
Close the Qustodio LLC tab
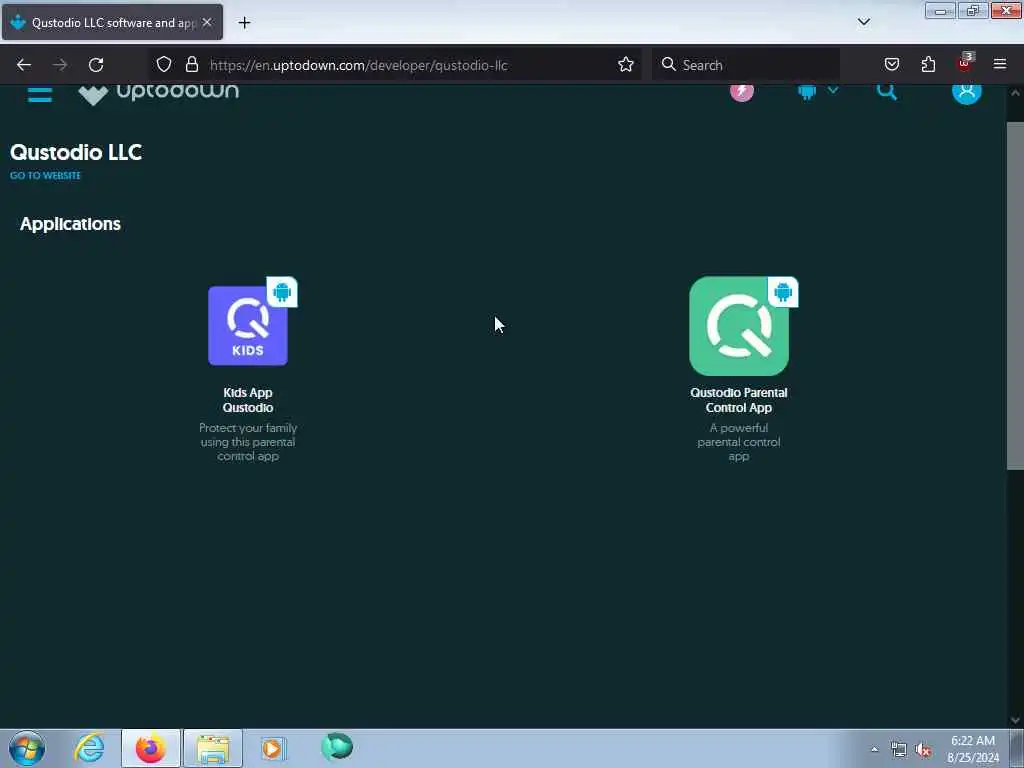click(x=207, y=22)
